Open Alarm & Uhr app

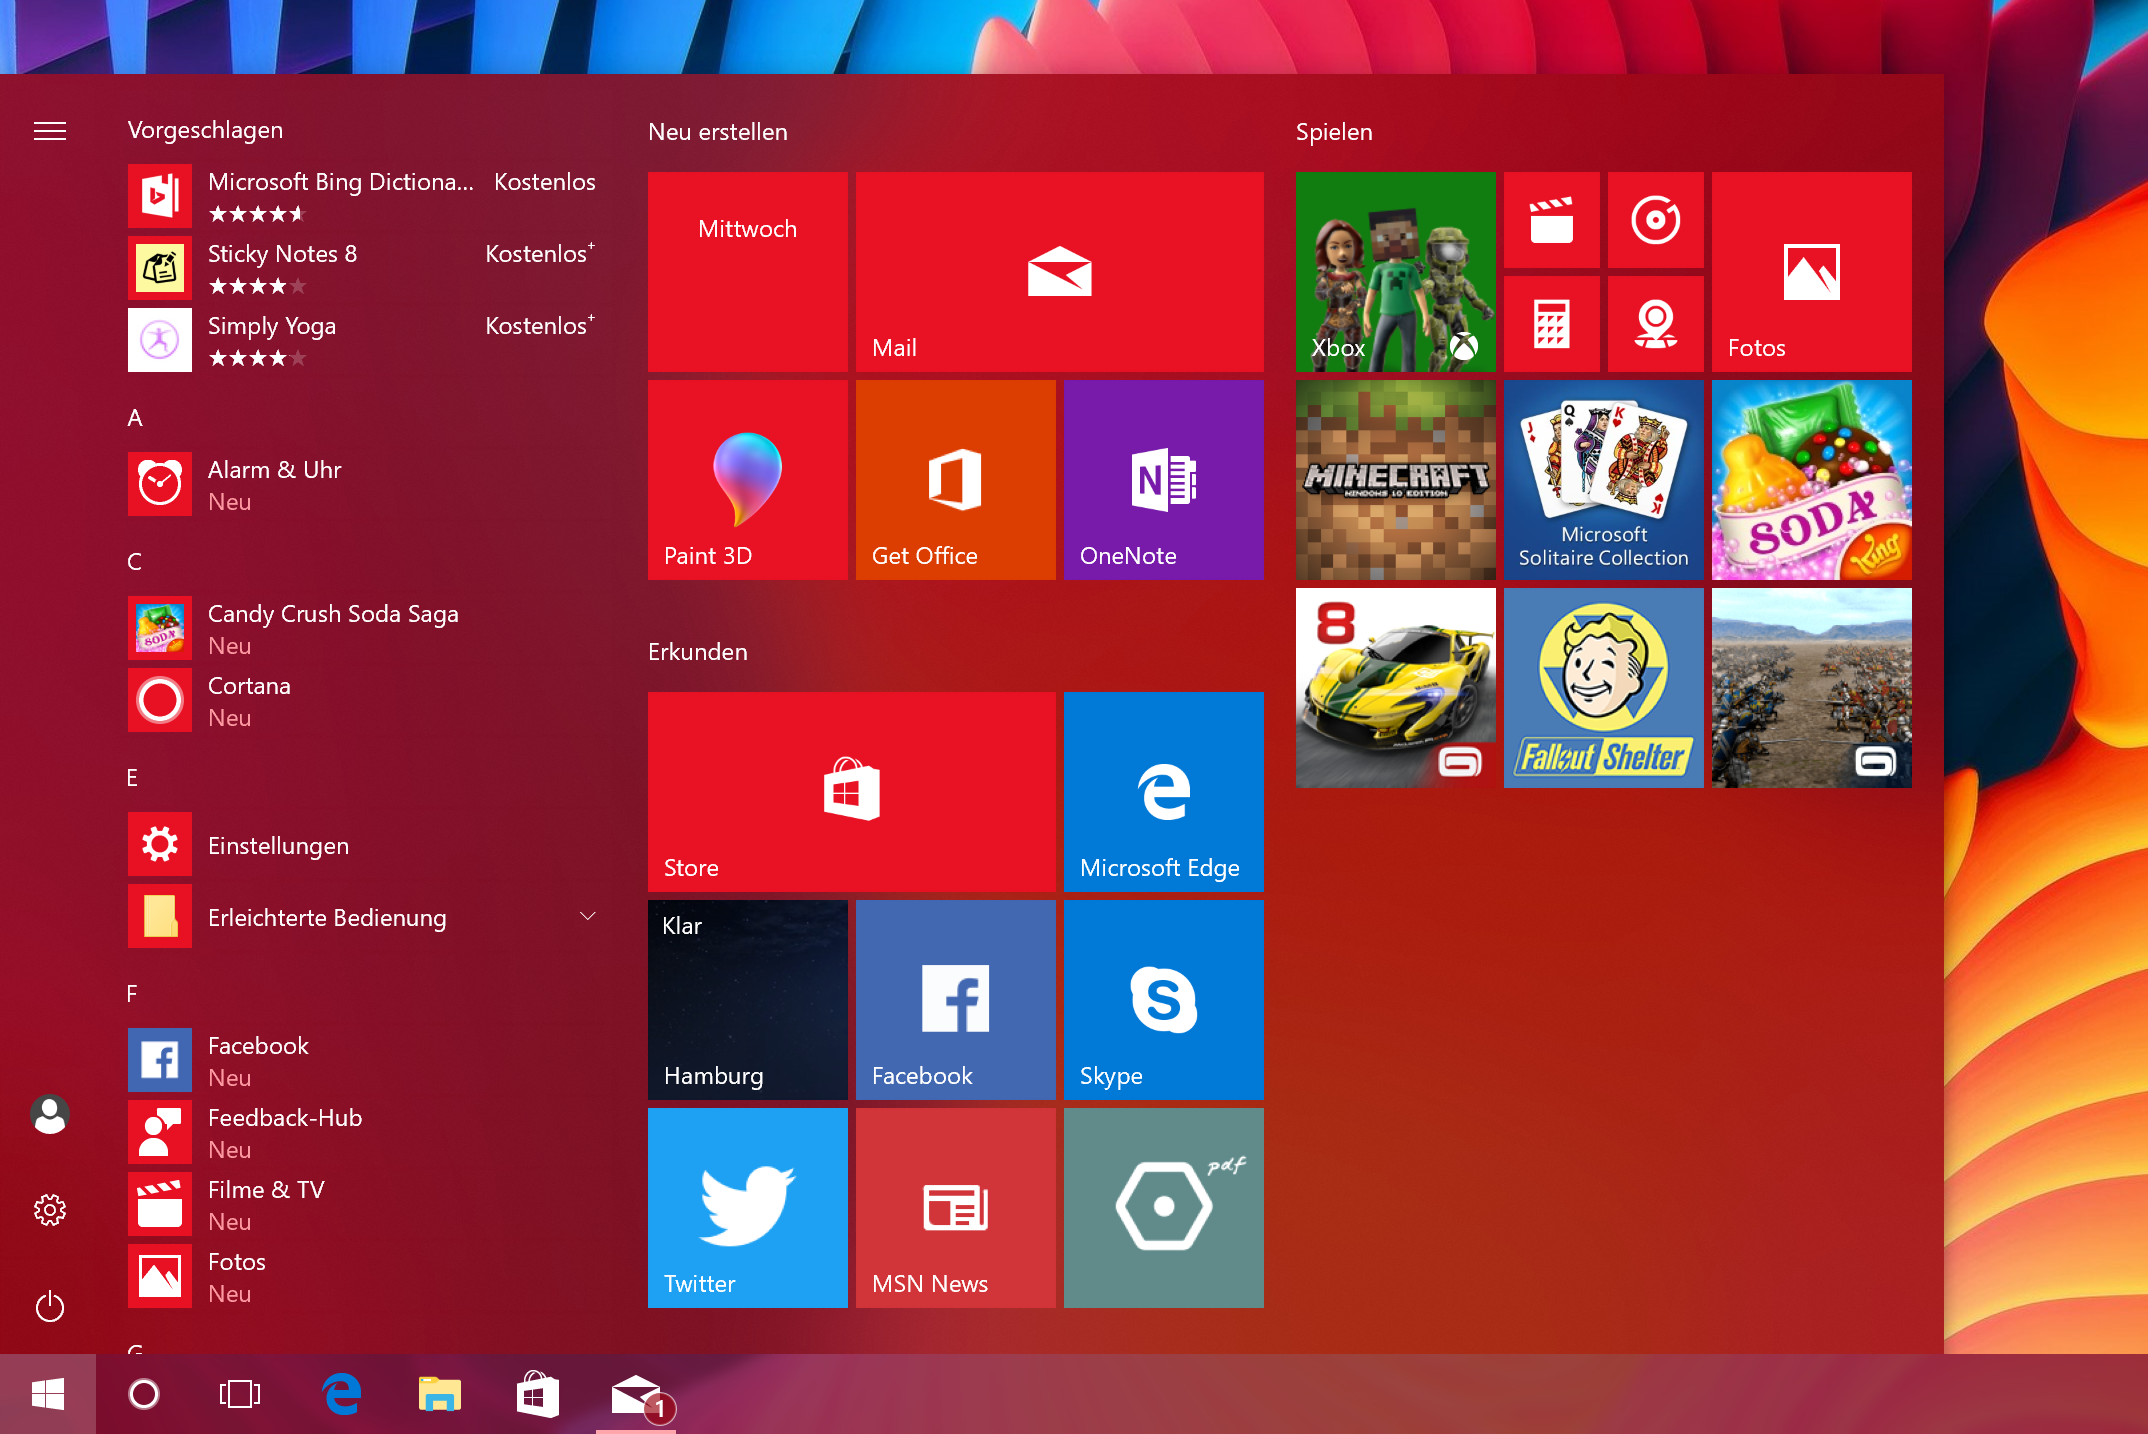pos(364,484)
